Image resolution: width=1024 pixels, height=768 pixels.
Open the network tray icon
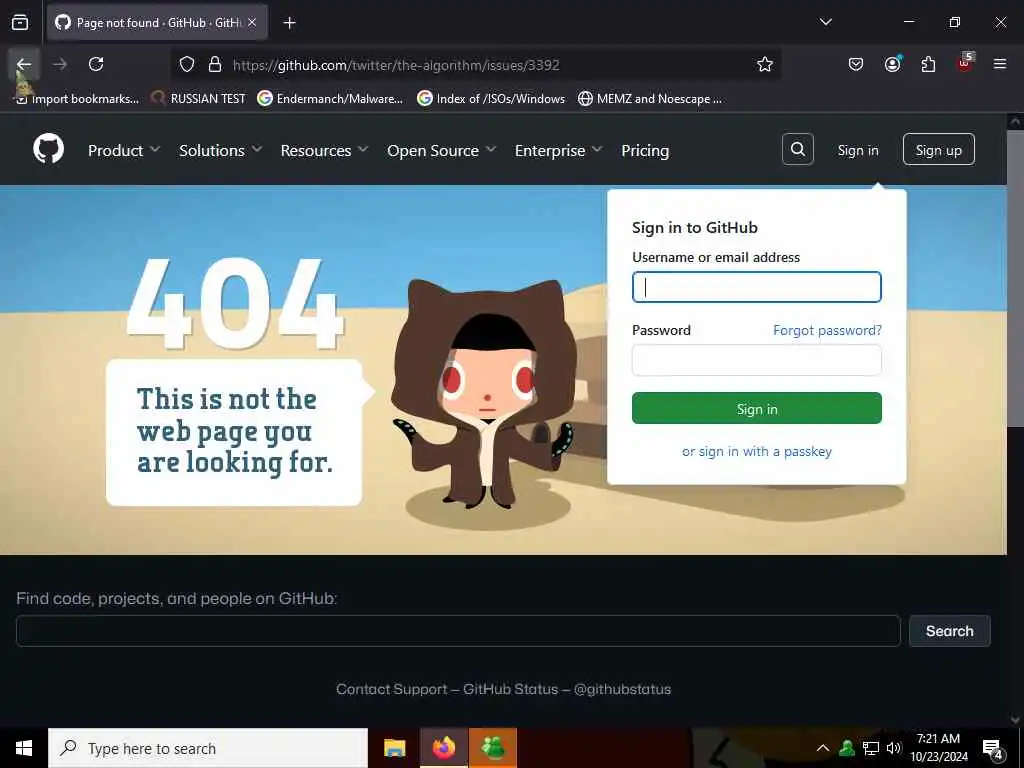tap(871, 748)
